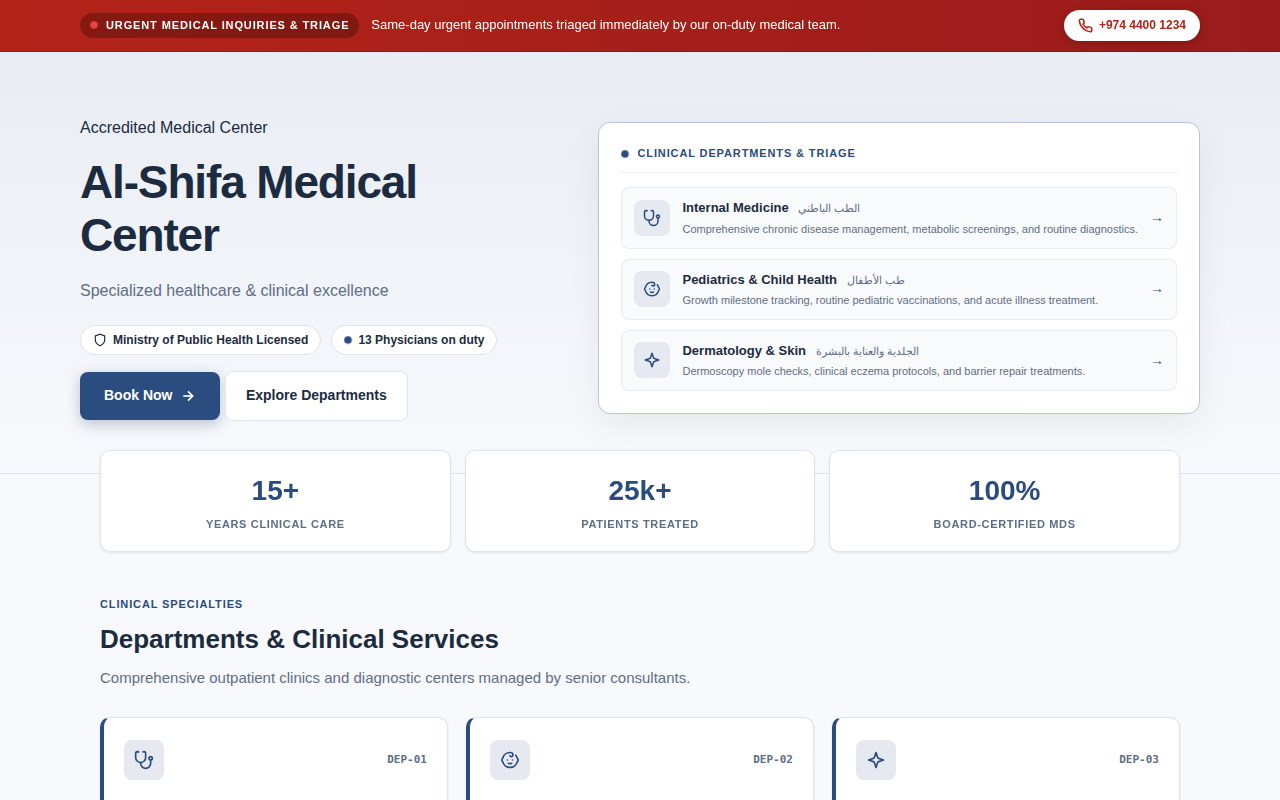Click the DEP-03 label

(x=1139, y=760)
